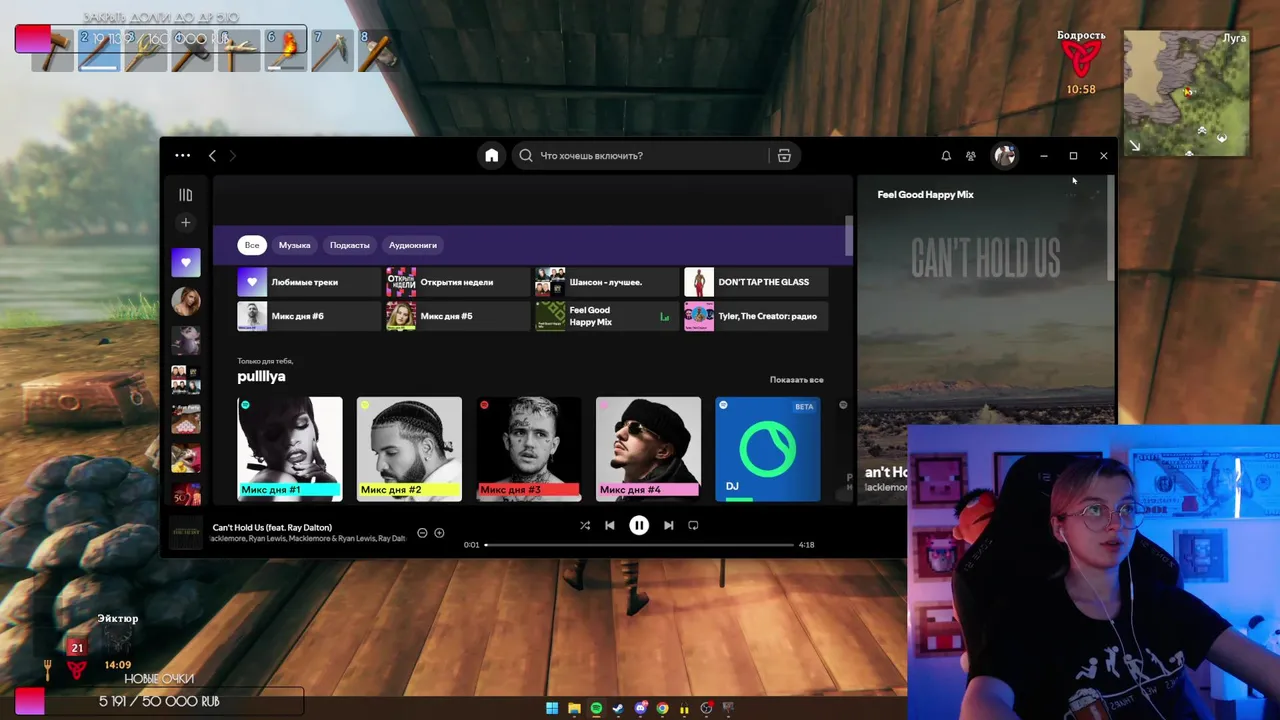
Task: Select the "Подкасты" filter chip
Action: (350, 245)
